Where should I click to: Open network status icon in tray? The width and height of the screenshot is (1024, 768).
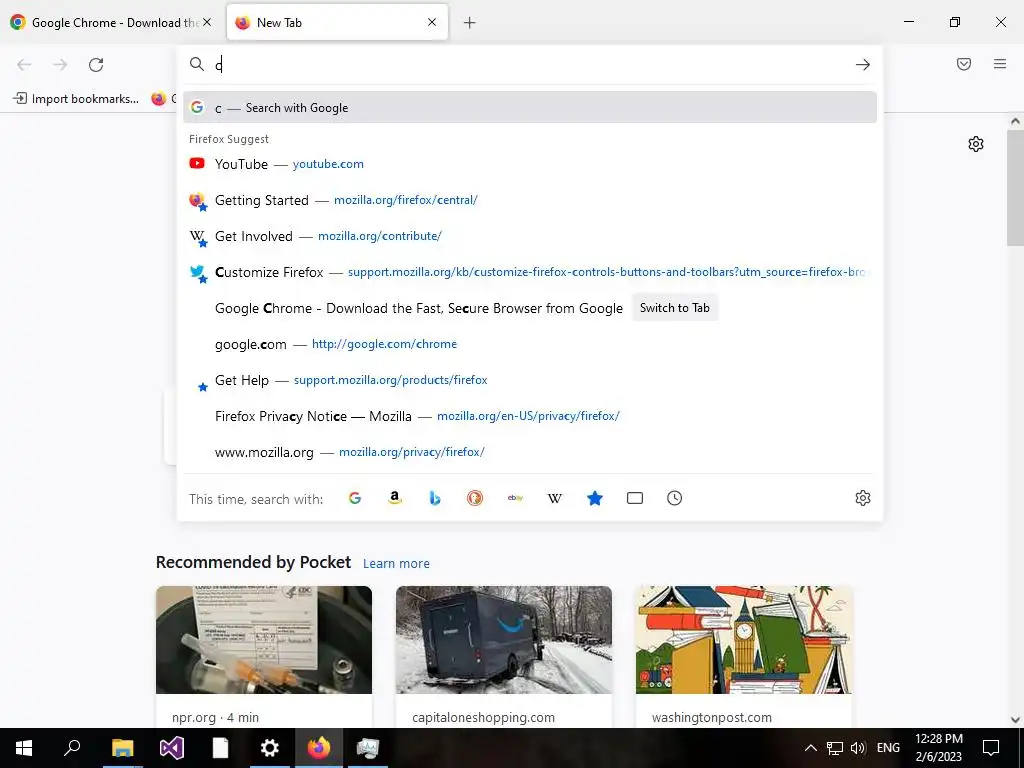click(835, 748)
